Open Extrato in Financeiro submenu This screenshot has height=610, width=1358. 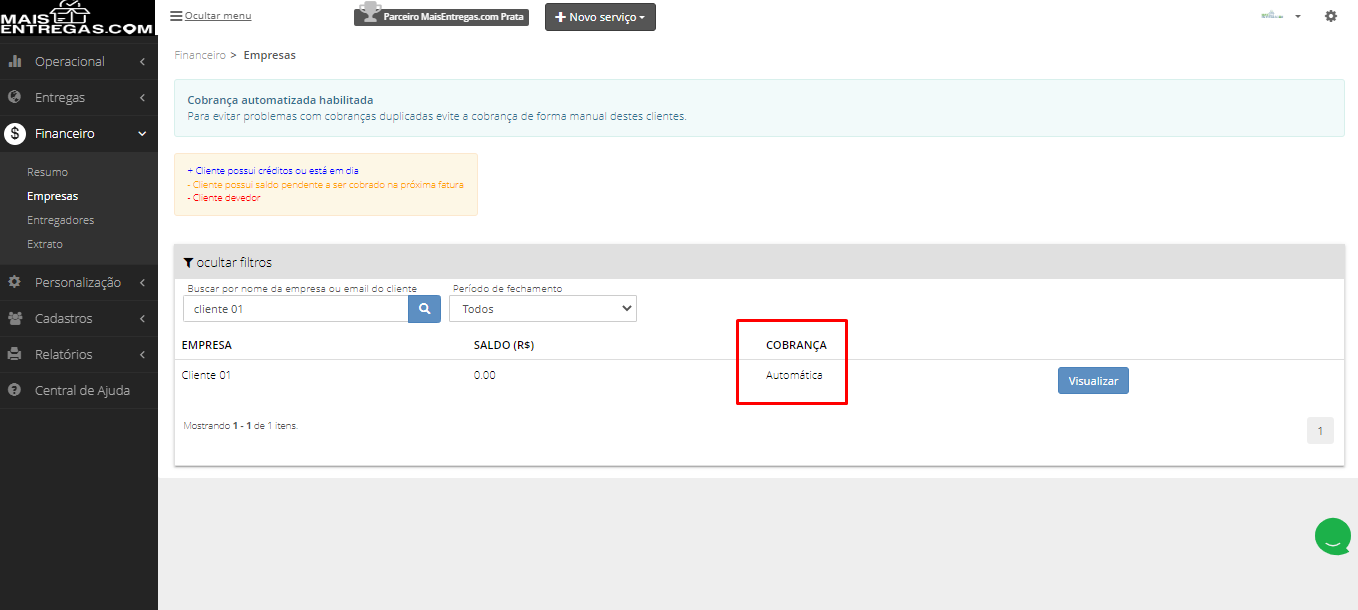point(45,244)
